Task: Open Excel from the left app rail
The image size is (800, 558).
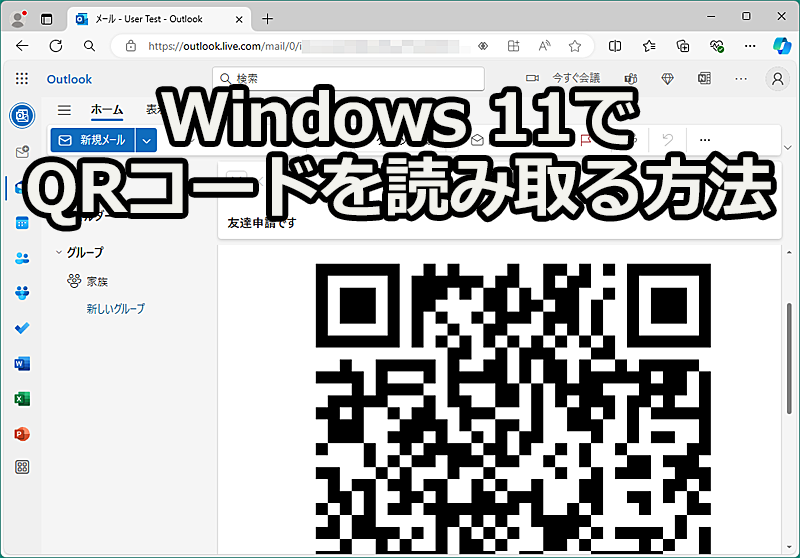Action: pyautogui.click(x=22, y=398)
